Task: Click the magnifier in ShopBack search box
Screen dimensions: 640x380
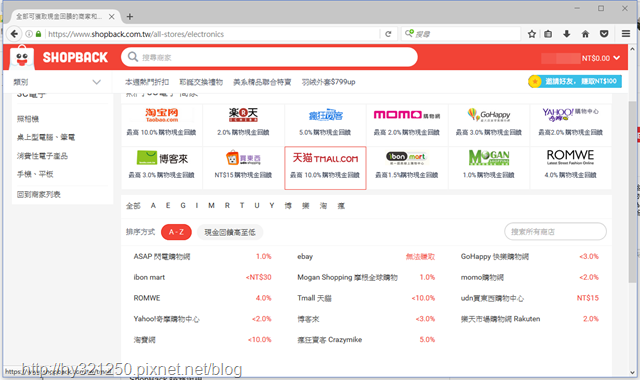Action: pyautogui.click(x=133, y=57)
